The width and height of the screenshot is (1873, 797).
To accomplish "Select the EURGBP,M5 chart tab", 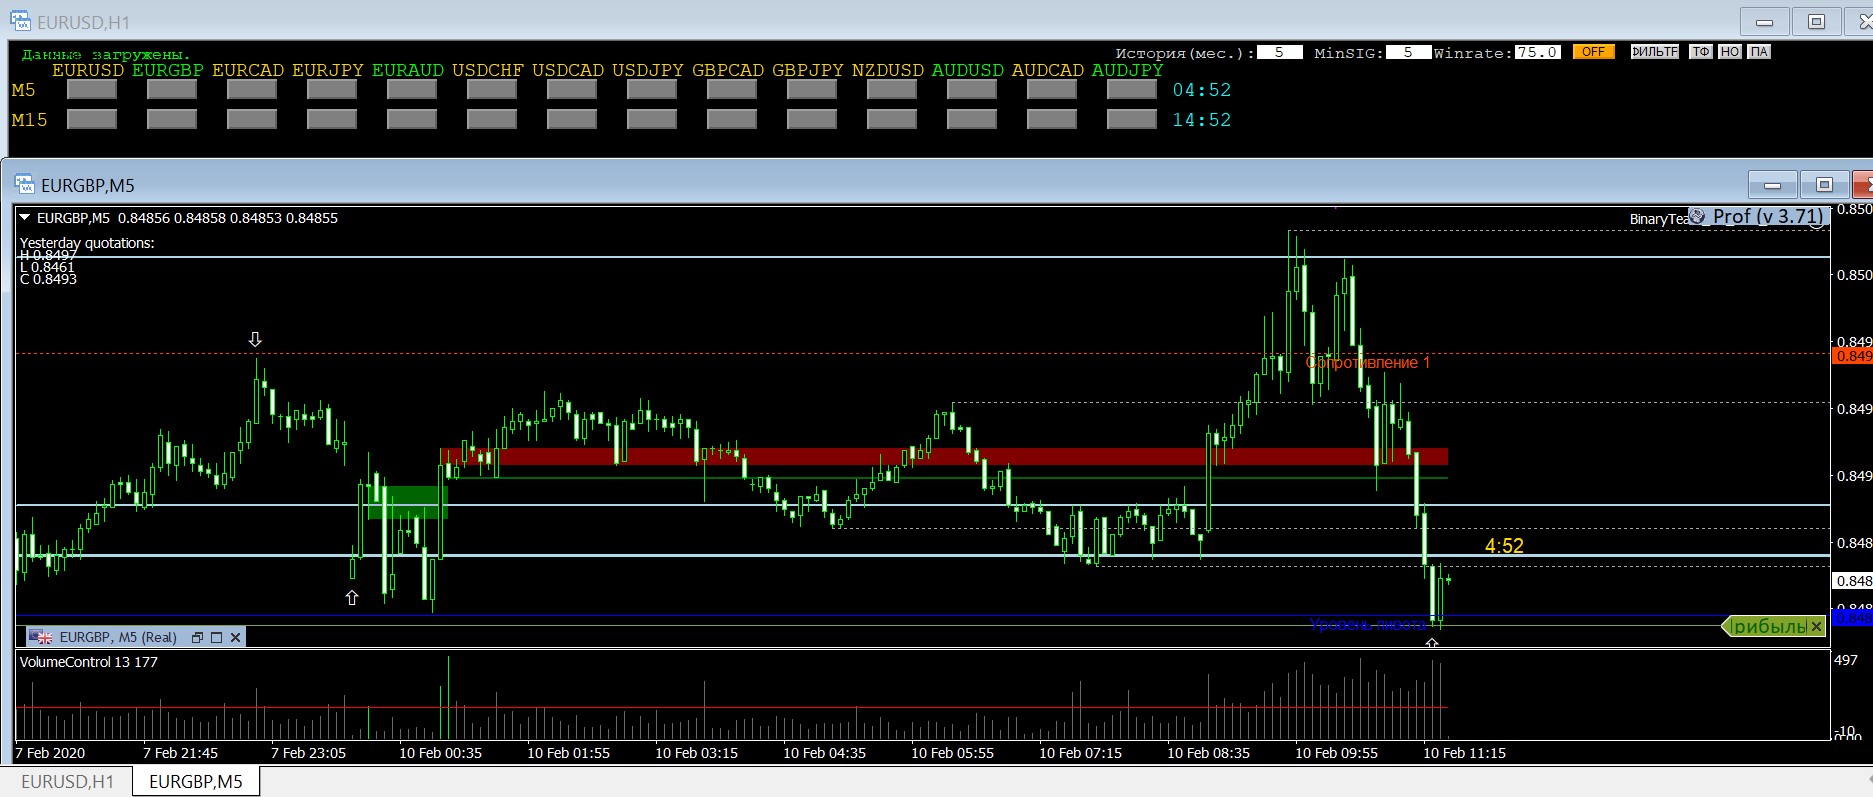I will [x=195, y=782].
